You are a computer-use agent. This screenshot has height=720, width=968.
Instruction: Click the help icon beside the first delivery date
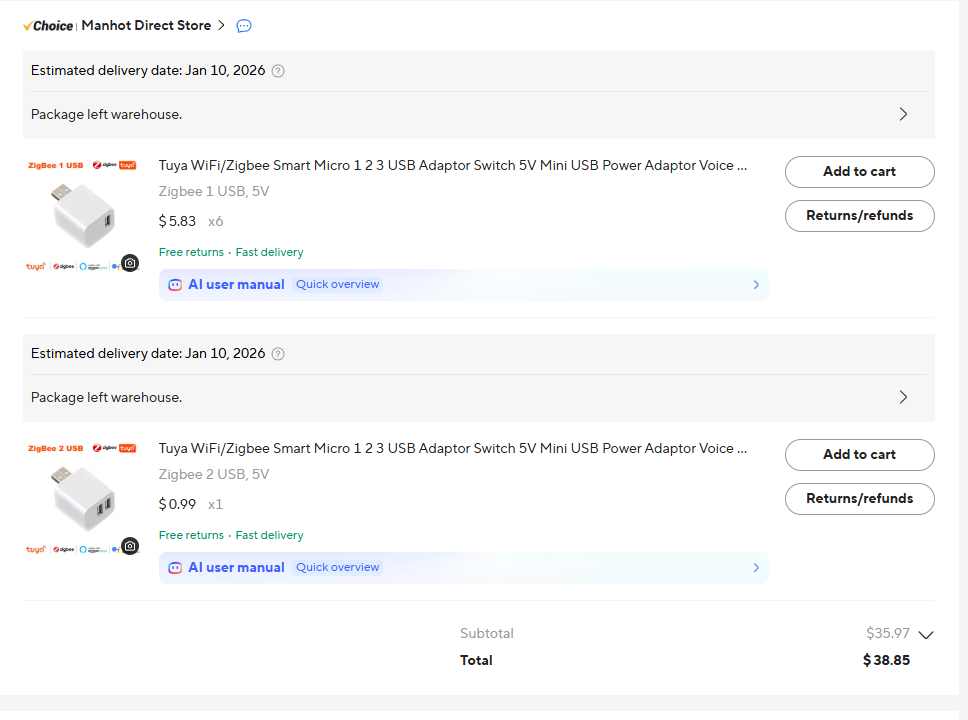point(278,71)
